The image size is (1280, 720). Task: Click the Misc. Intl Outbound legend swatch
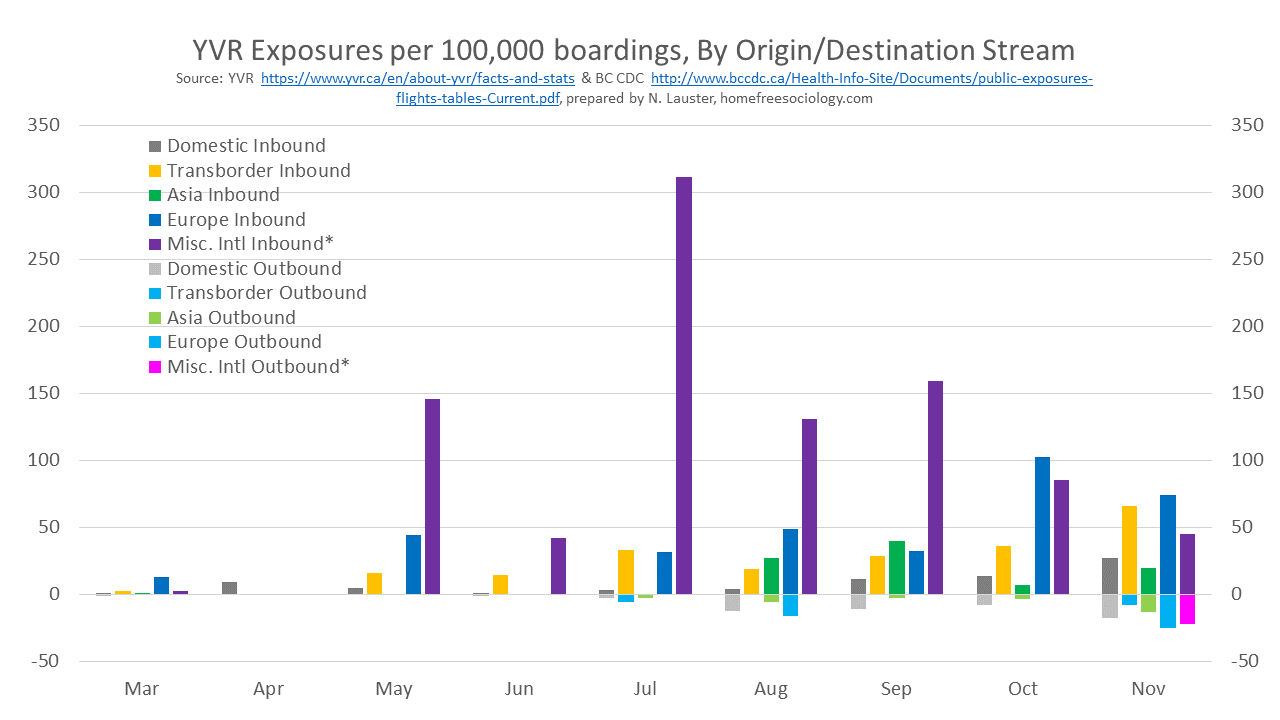pos(155,367)
